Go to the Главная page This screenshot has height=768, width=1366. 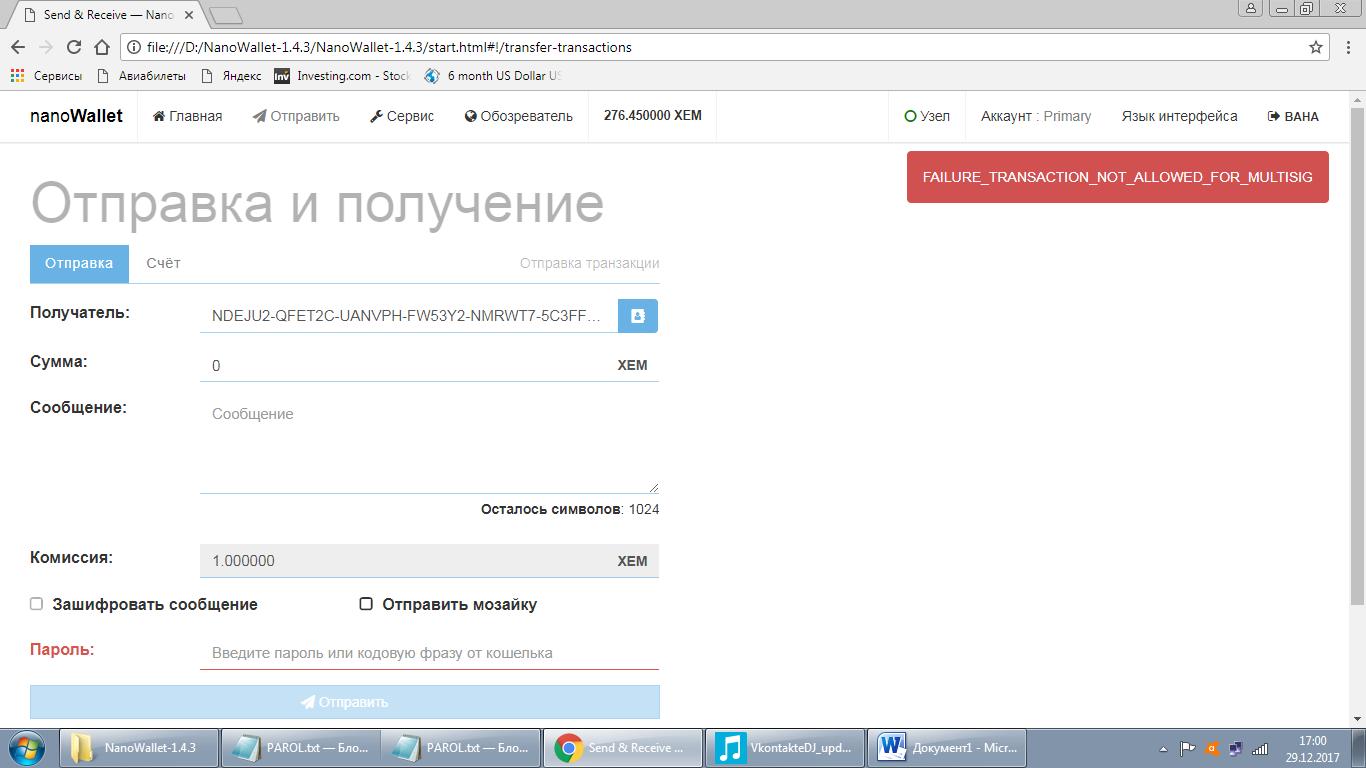click(187, 116)
